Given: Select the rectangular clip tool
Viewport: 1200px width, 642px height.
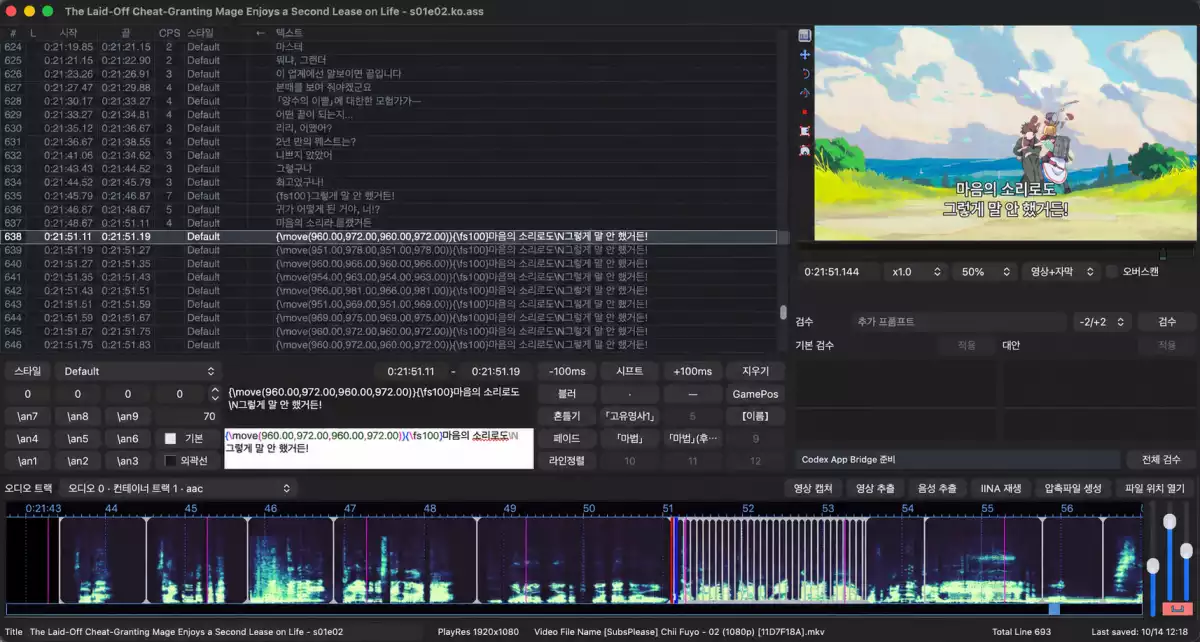Looking at the screenshot, I should tap(804, 130).
